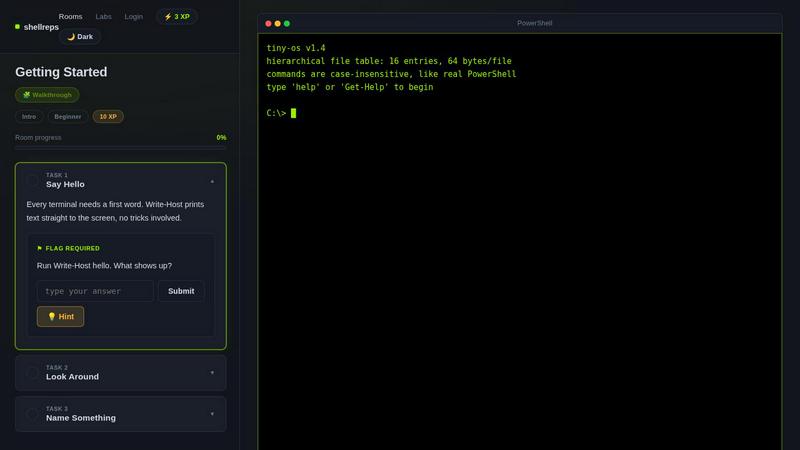
Task: Open the Labs nav item
Action: coord(104,16)
